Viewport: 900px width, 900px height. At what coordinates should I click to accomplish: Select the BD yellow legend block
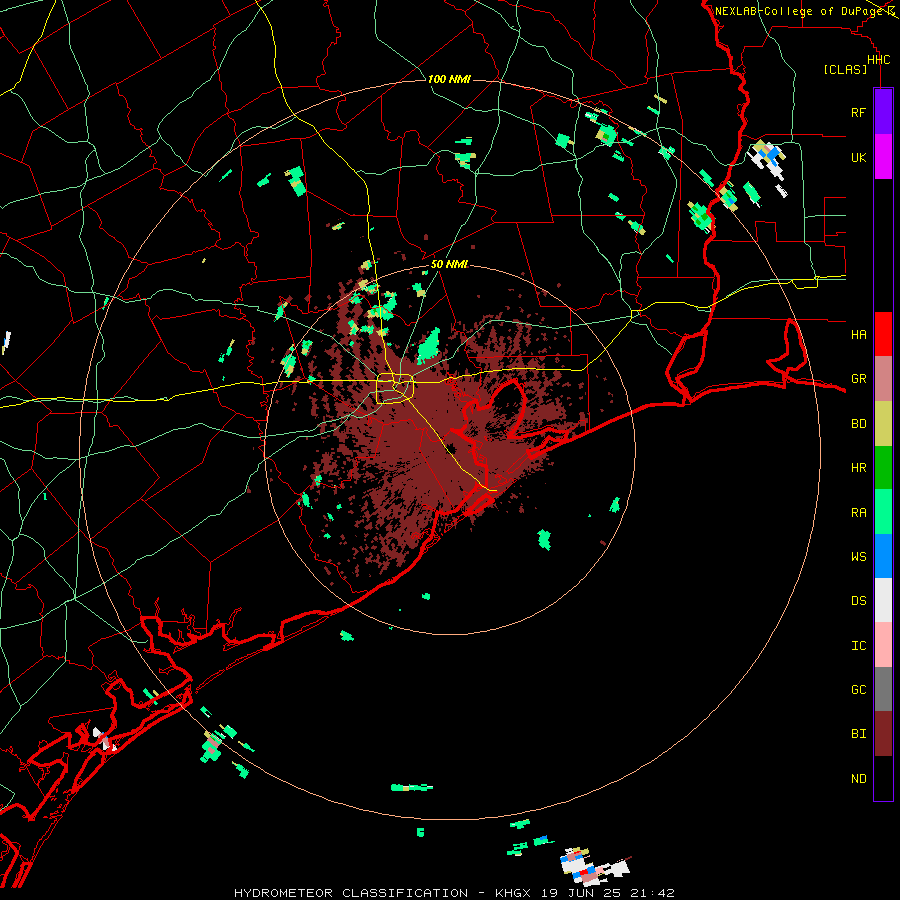tap(883, 423)
